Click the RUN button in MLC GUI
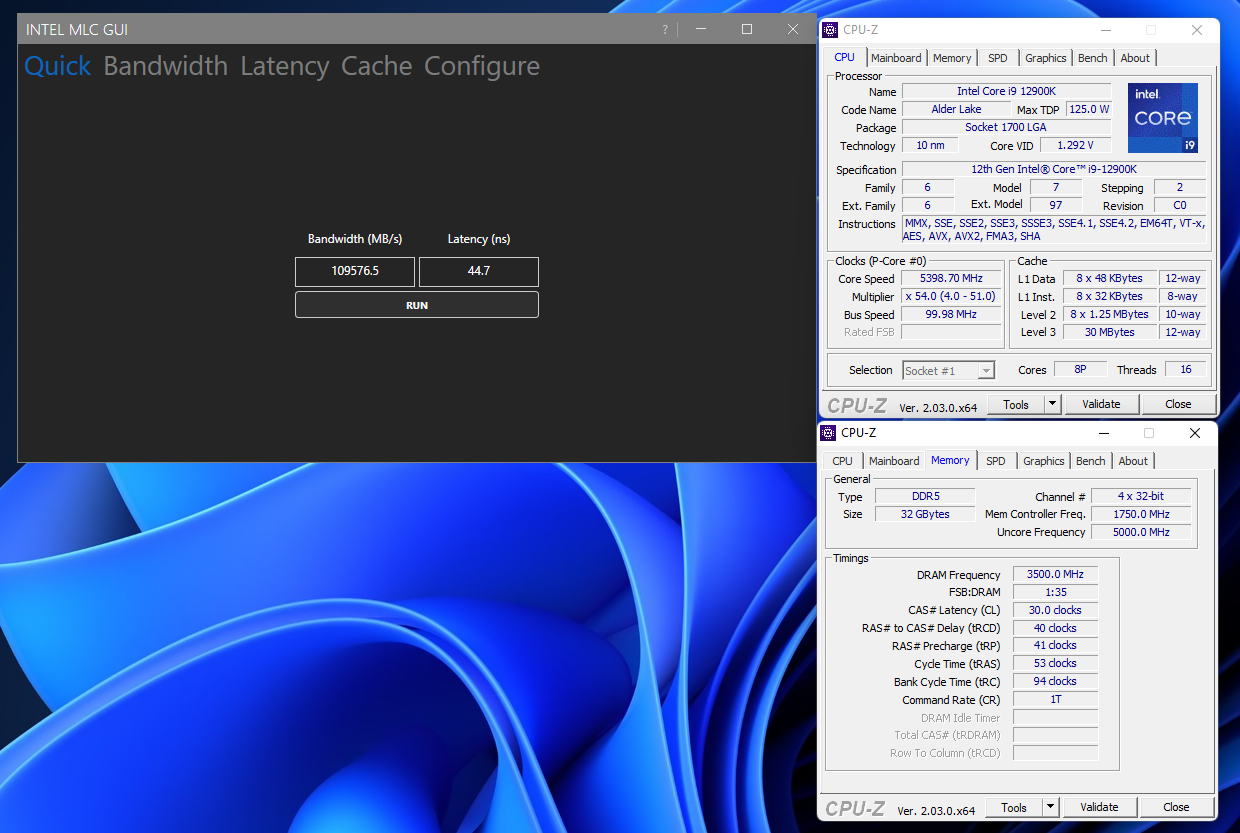This screenshot has height=833, width=1240. pyautogui.click(x=417, y=305)
